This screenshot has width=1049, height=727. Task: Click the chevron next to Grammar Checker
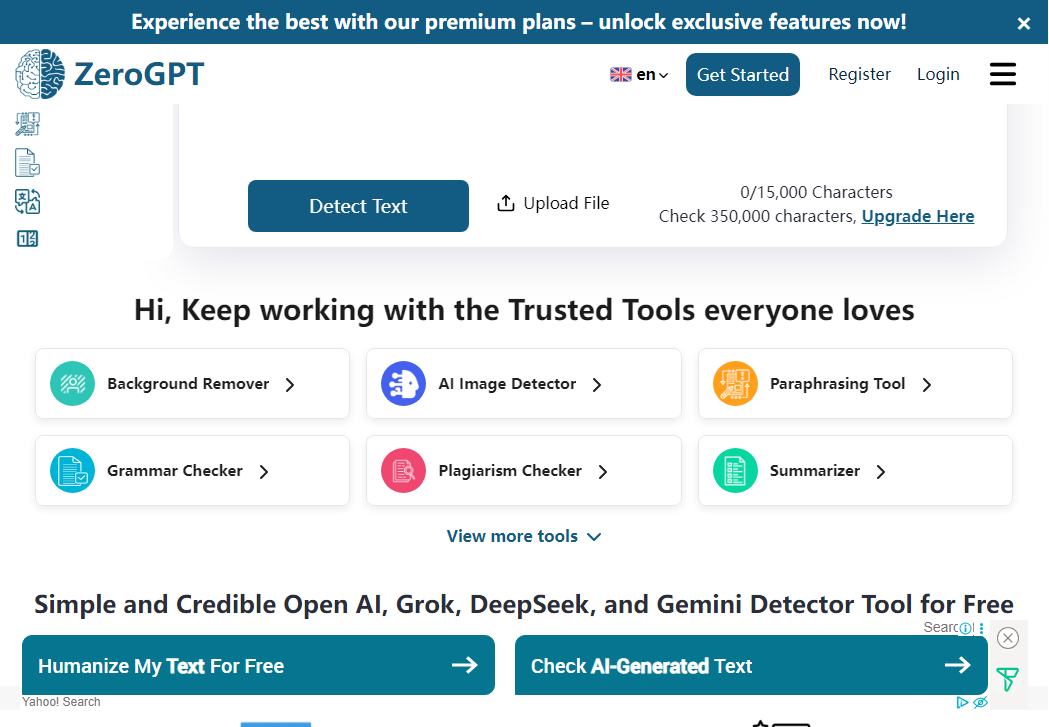[x=264, y=472]
